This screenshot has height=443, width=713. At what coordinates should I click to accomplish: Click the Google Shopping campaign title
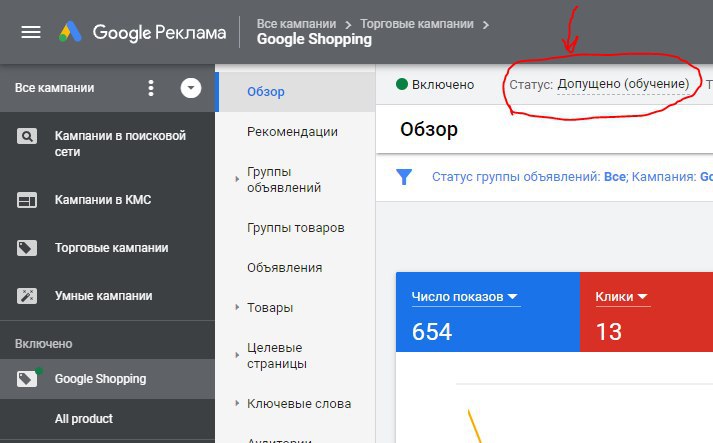(x=314, y=40)
